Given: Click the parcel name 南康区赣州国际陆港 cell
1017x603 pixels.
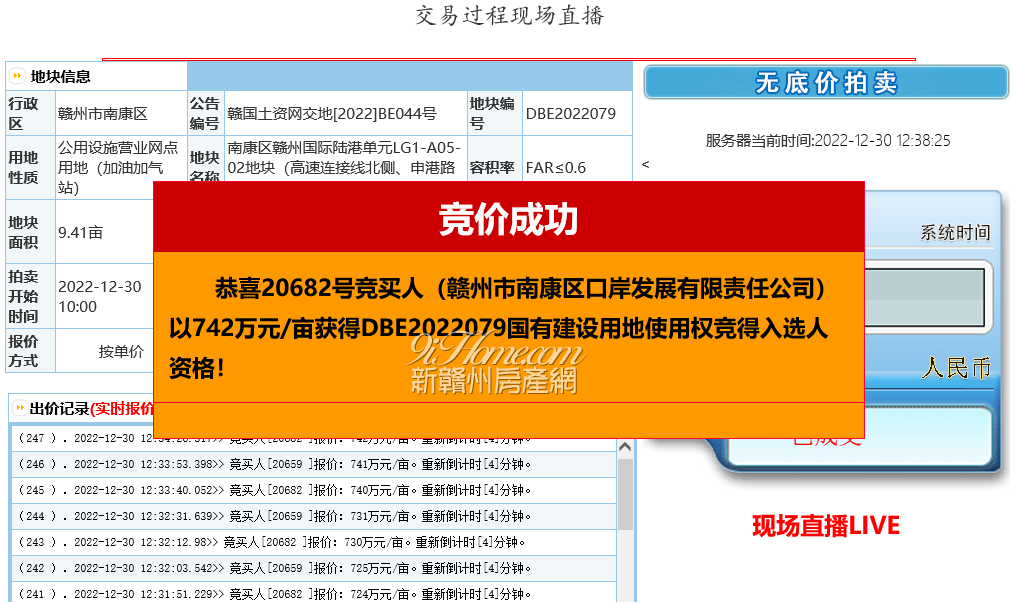Looking at the screenshot, I should coord(344,158).
